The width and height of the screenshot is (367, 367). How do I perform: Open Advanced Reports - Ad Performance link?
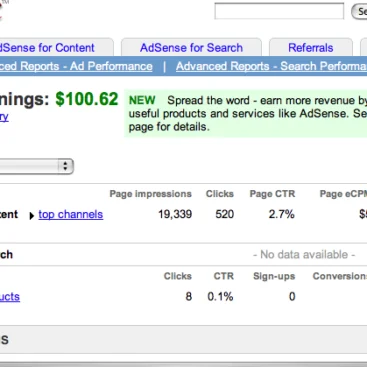click(x=76, y=66)
